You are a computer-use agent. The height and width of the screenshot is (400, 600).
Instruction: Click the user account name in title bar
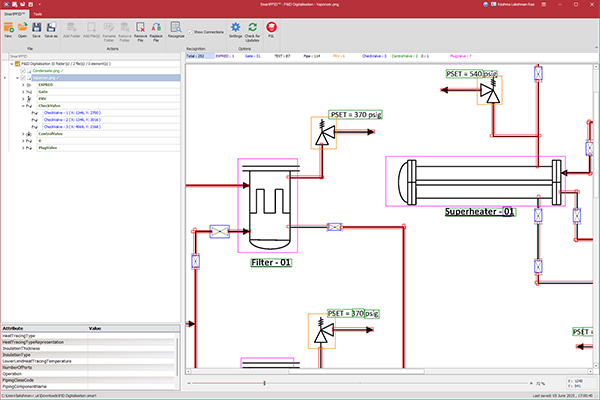coord(515,4)
